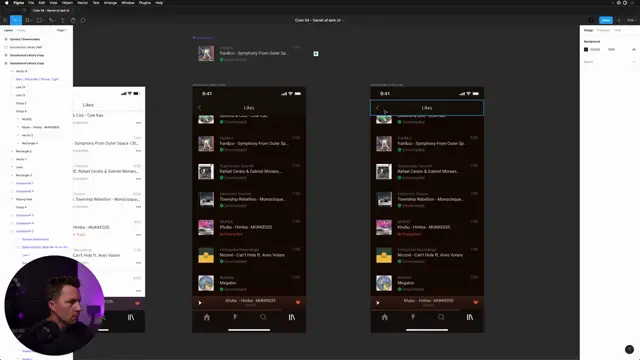The width and height of the screenshot is (640, 360).
Task: Open the Page 1 pages dropdown
Action: [x=62, y=30]
